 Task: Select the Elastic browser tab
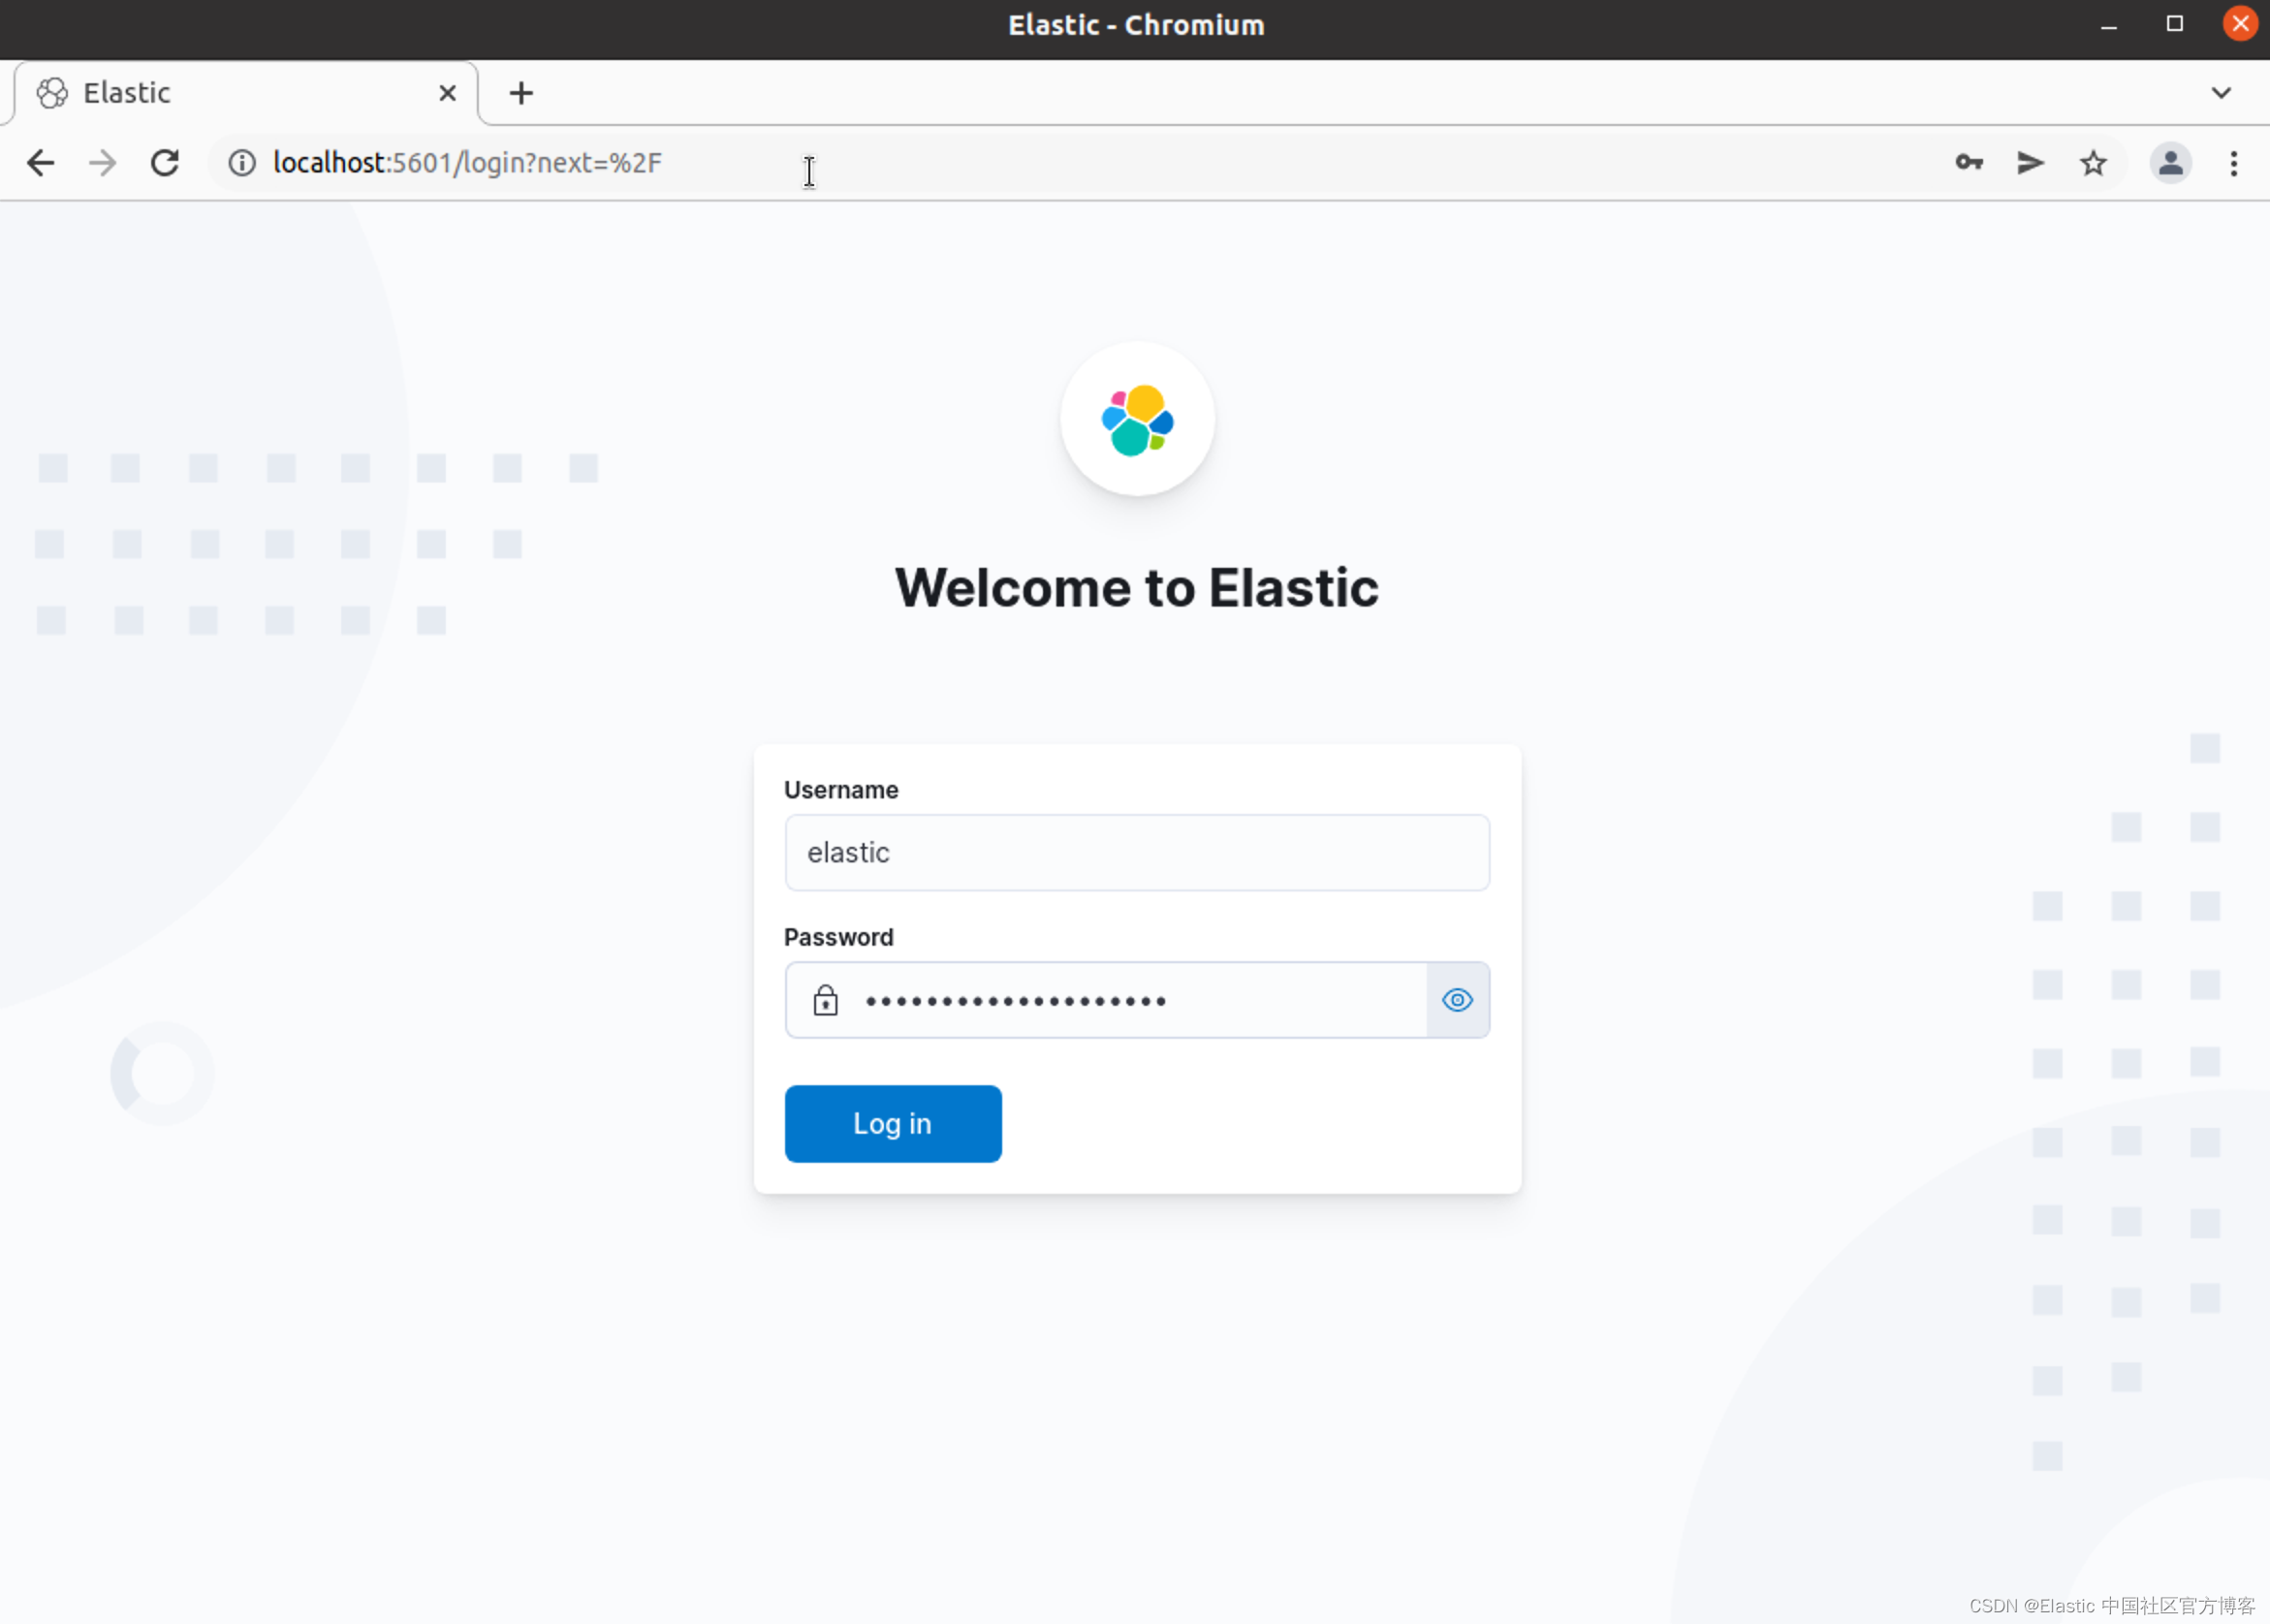(230, 93)
